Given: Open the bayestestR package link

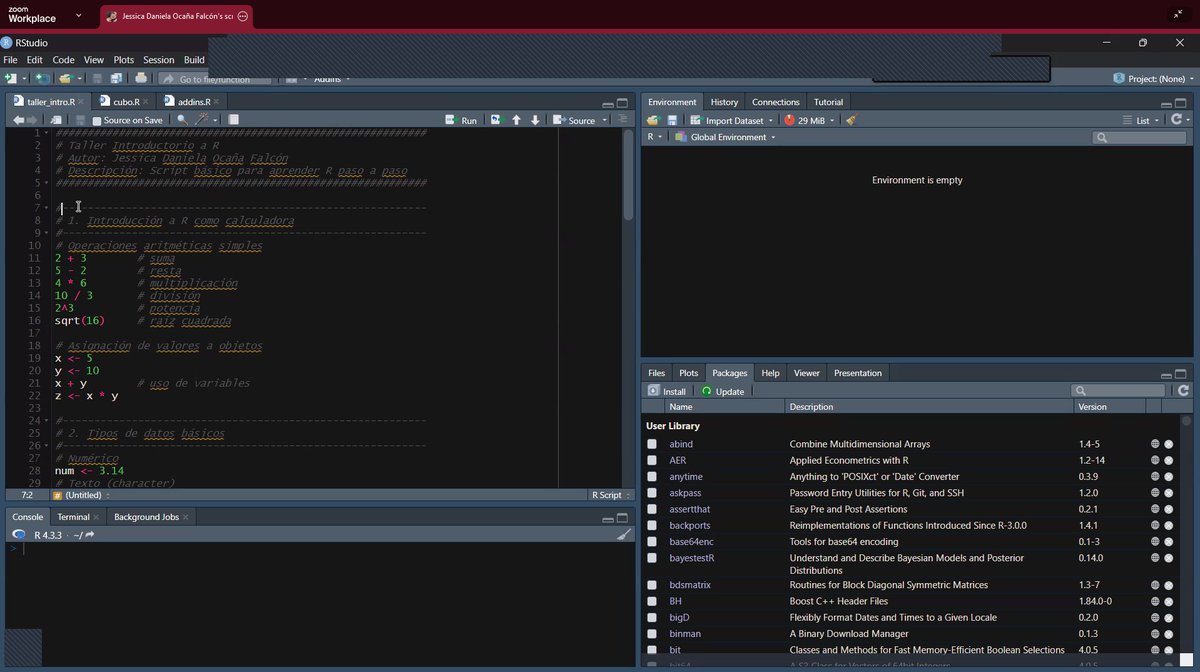Looking at the screenshot, I should [692, 558].
